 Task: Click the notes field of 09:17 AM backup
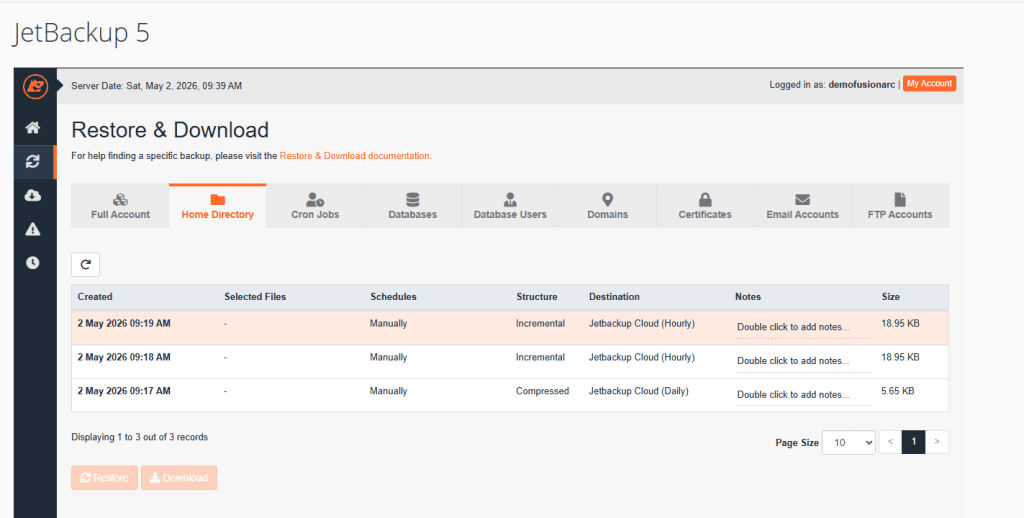[x=802, y=395]
